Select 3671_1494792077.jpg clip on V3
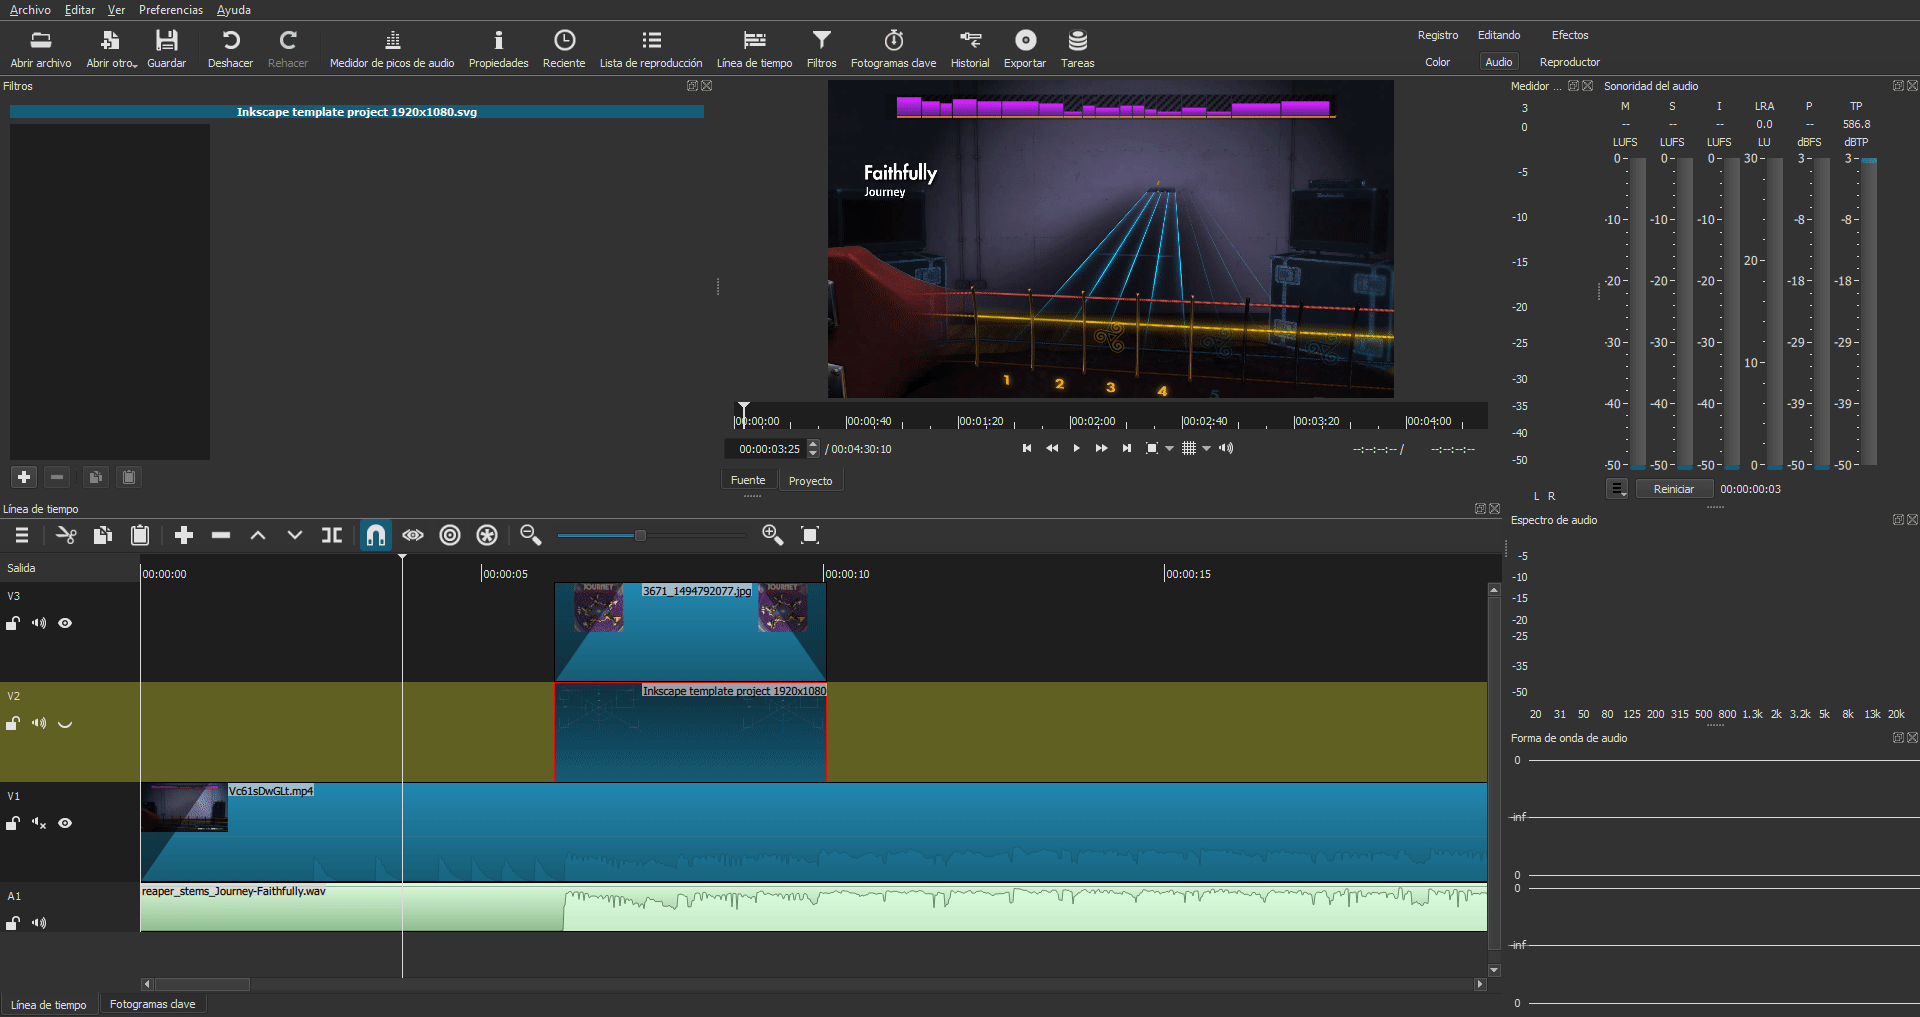This screenshot has width=1920, height=1017. tap(690, 632)
